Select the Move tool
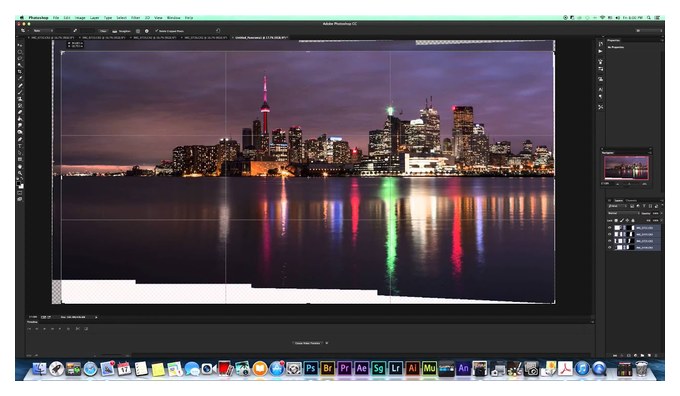 coord(20,45)
